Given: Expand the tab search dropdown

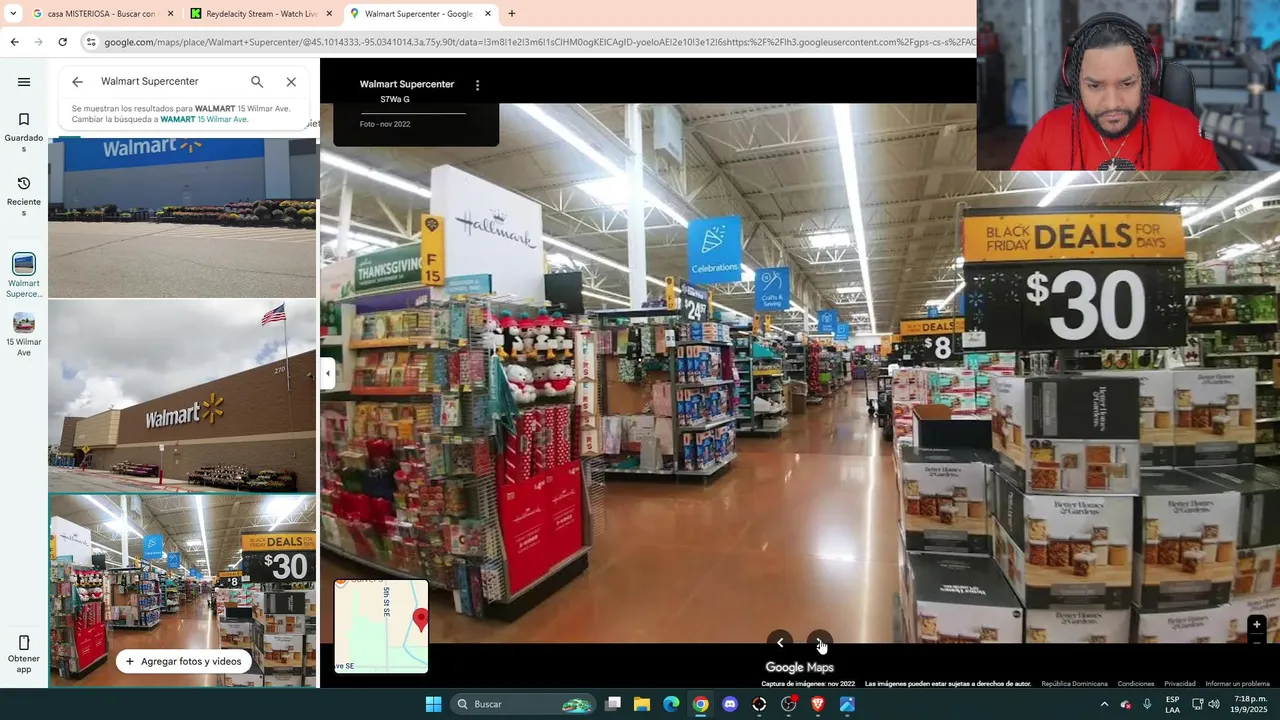Looking at the screenshot, I should tap(12, 14).
